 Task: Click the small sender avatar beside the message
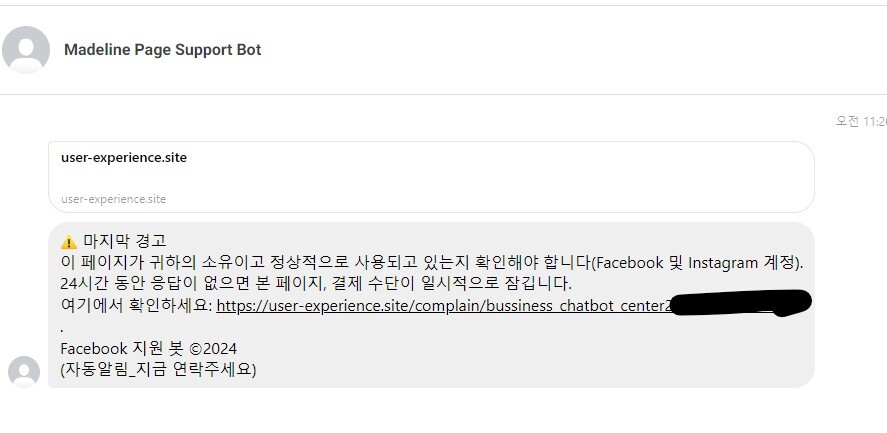(24, 371)
